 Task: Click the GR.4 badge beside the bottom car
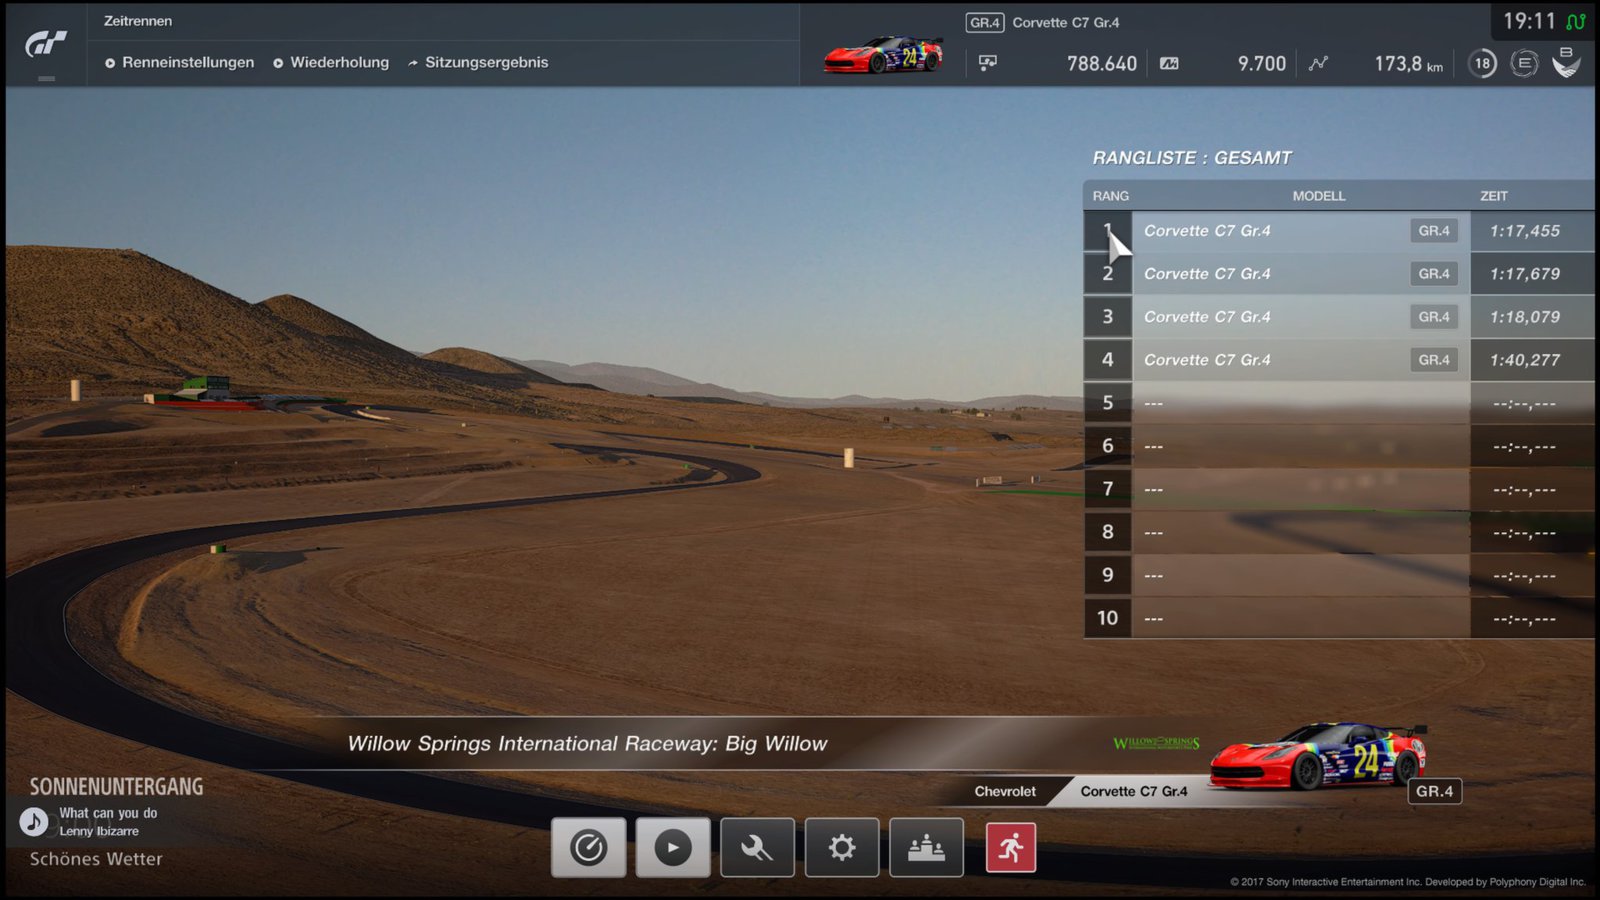1435,791
